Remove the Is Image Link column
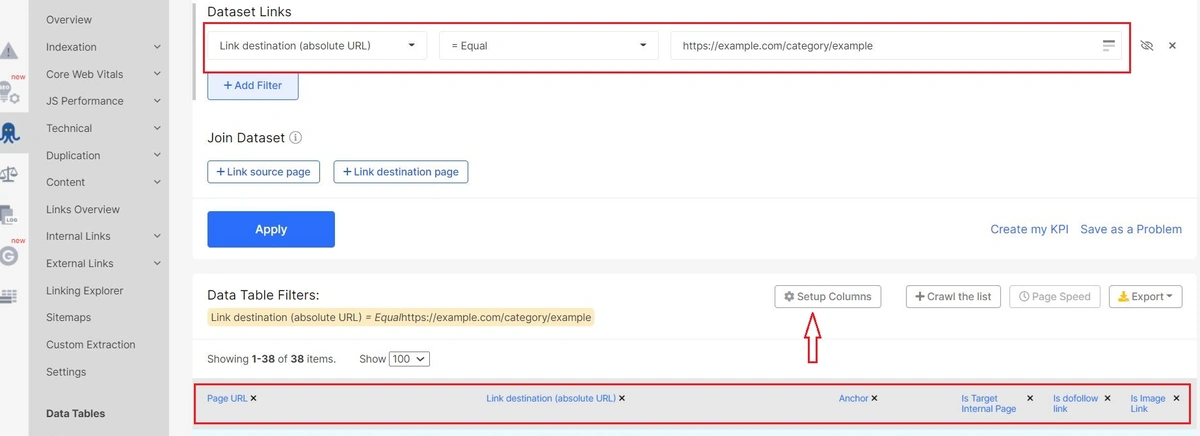The width and height of the screenshot is (1200, 436). tap(1176, 398)
